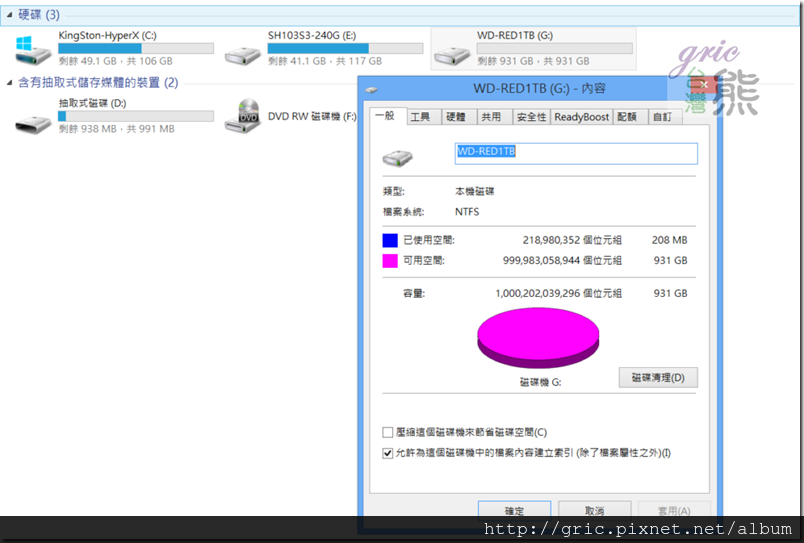The height and width of the screenshot is (543, 804).
Task: Click the 本機磁碟 type value
Action: tap(474, 191)
